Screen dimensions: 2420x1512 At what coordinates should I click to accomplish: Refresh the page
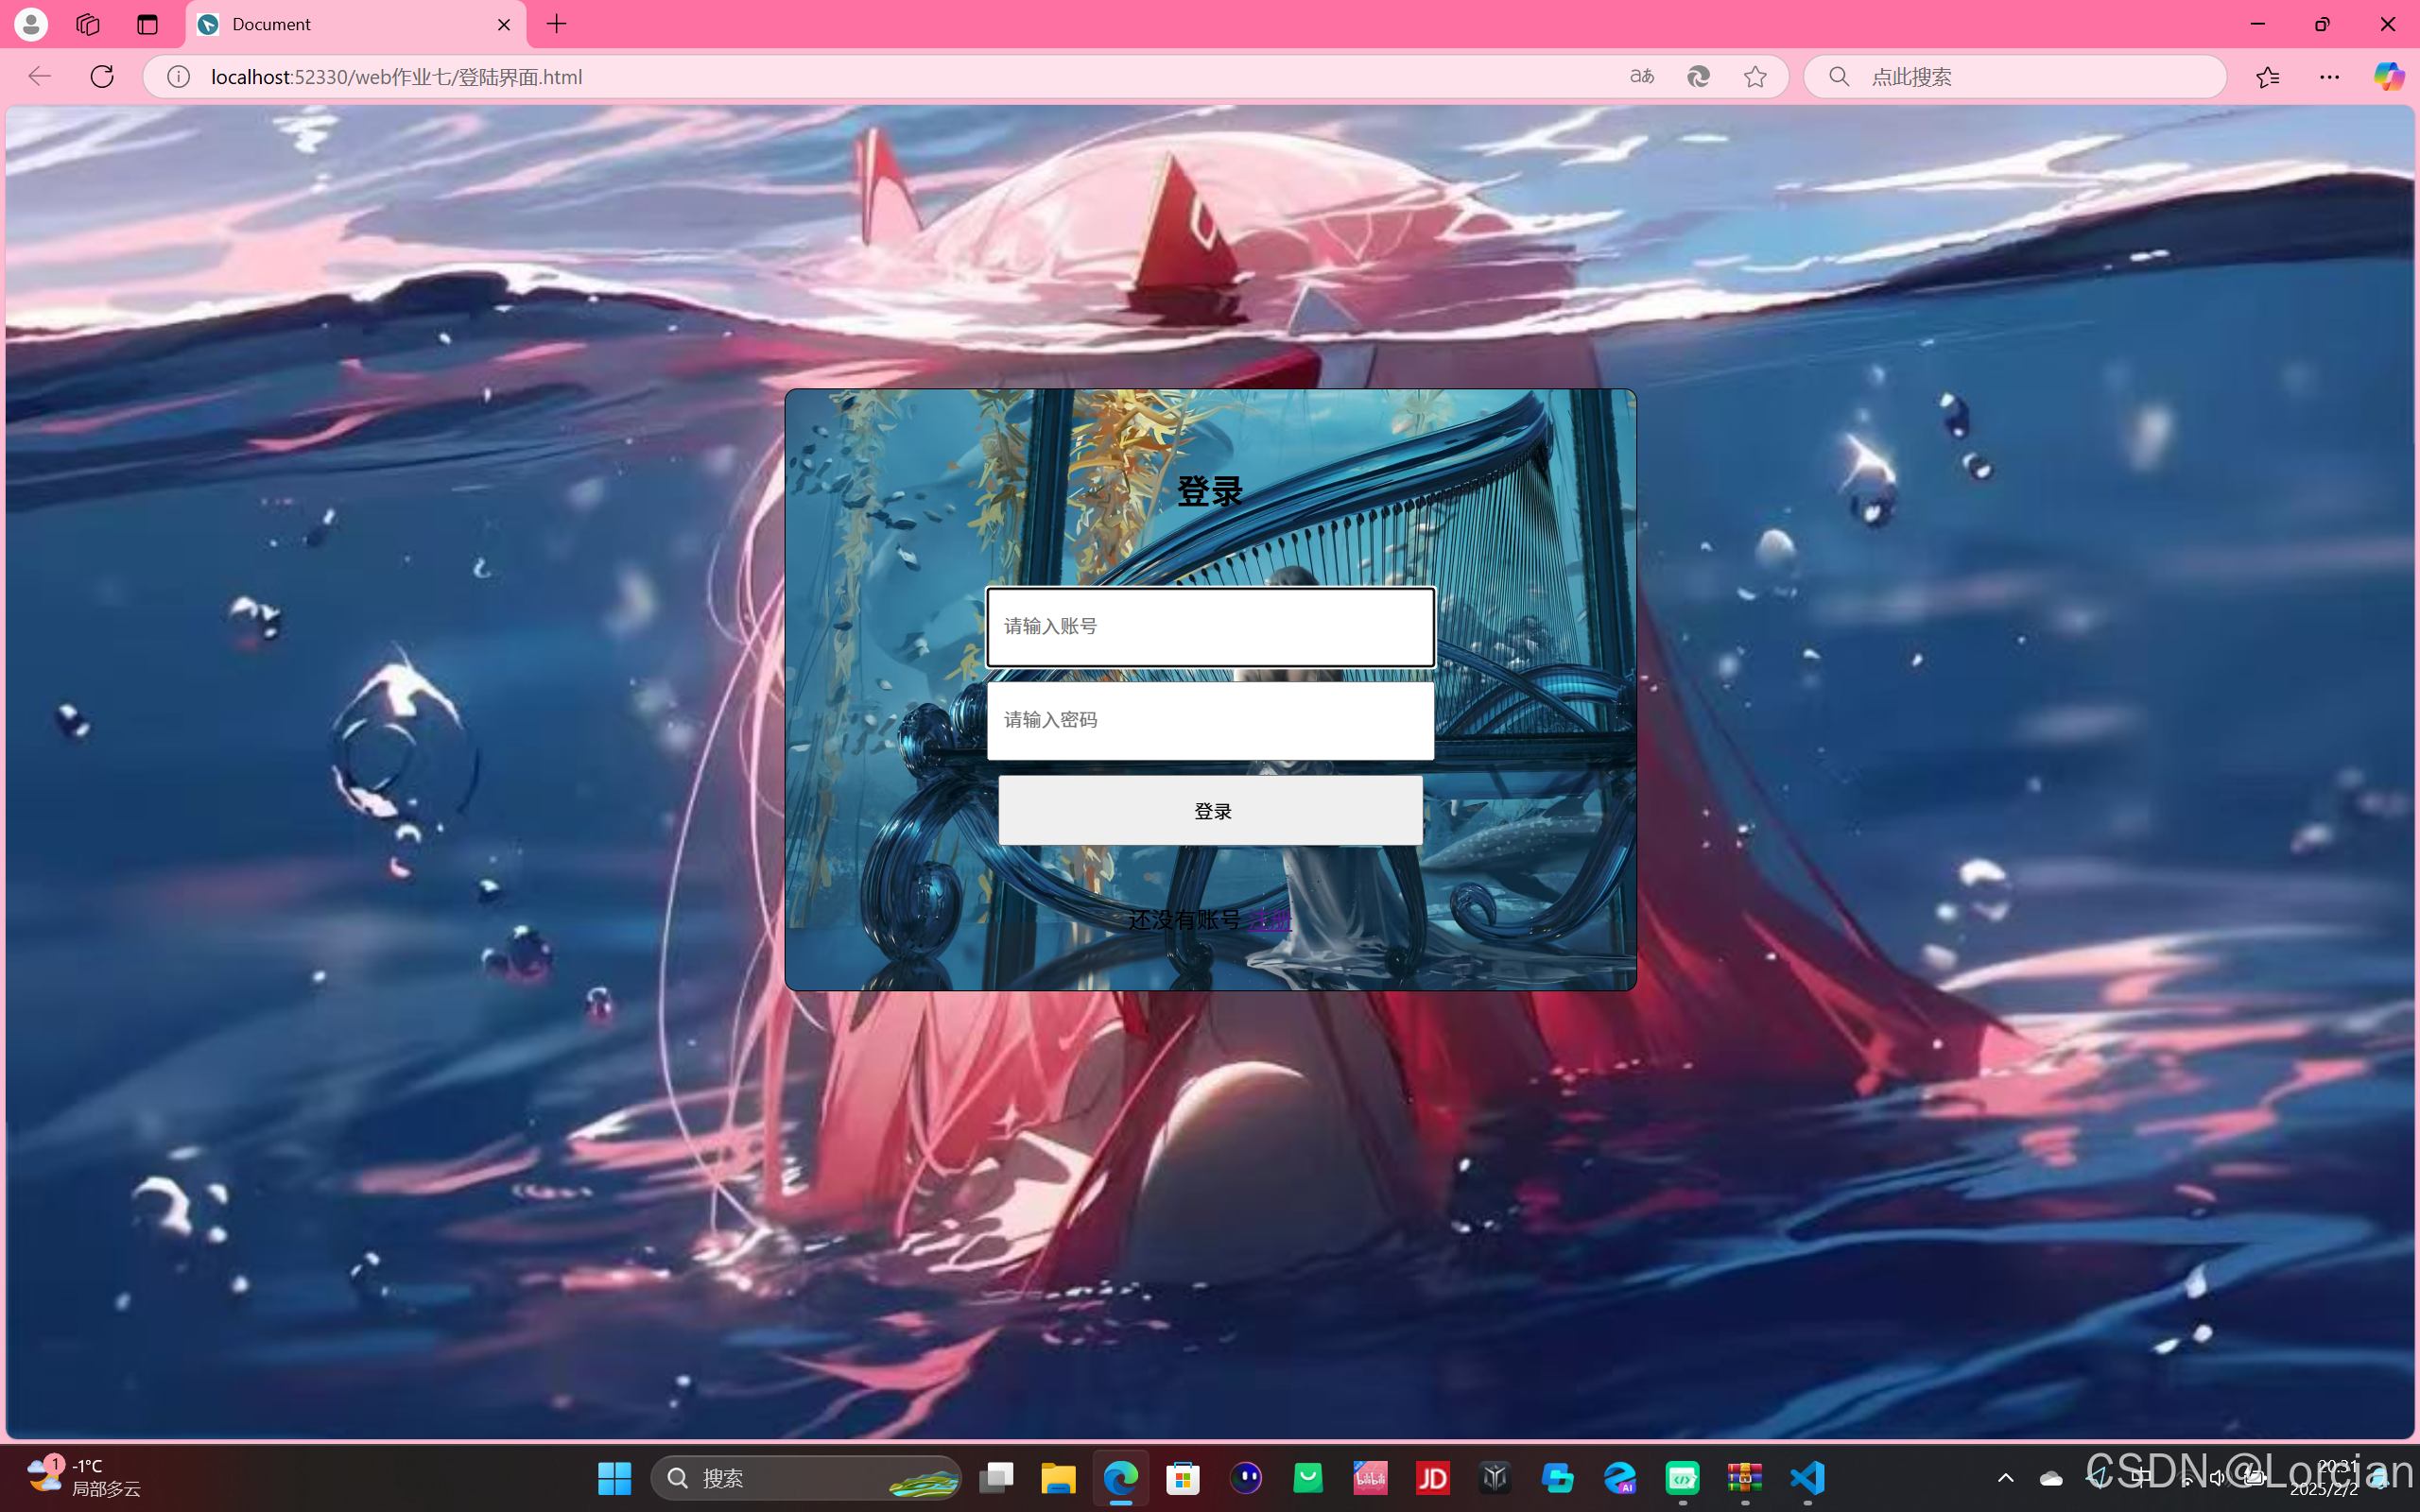[x=102, y=76]
